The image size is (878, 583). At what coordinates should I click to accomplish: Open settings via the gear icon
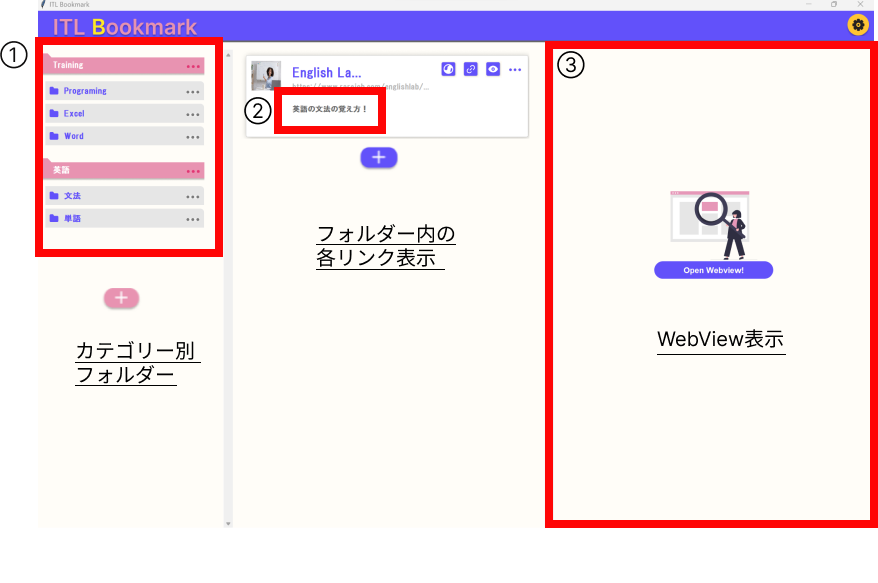(x=858, y=25)
